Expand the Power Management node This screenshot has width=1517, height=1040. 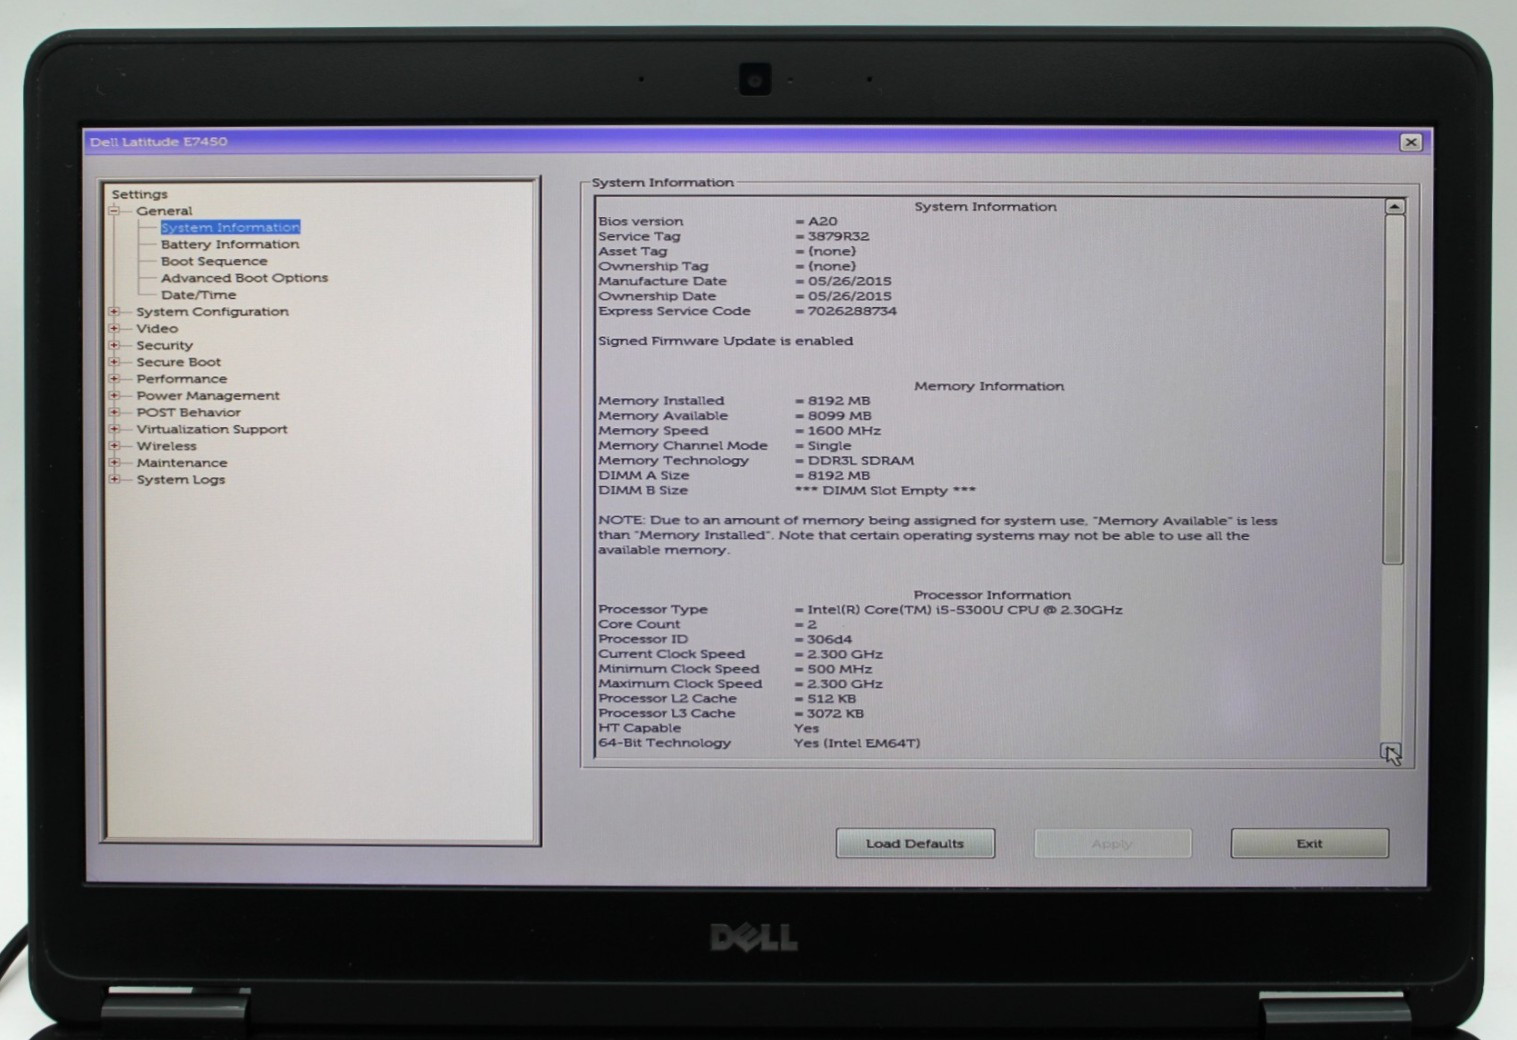coord(114,396)
